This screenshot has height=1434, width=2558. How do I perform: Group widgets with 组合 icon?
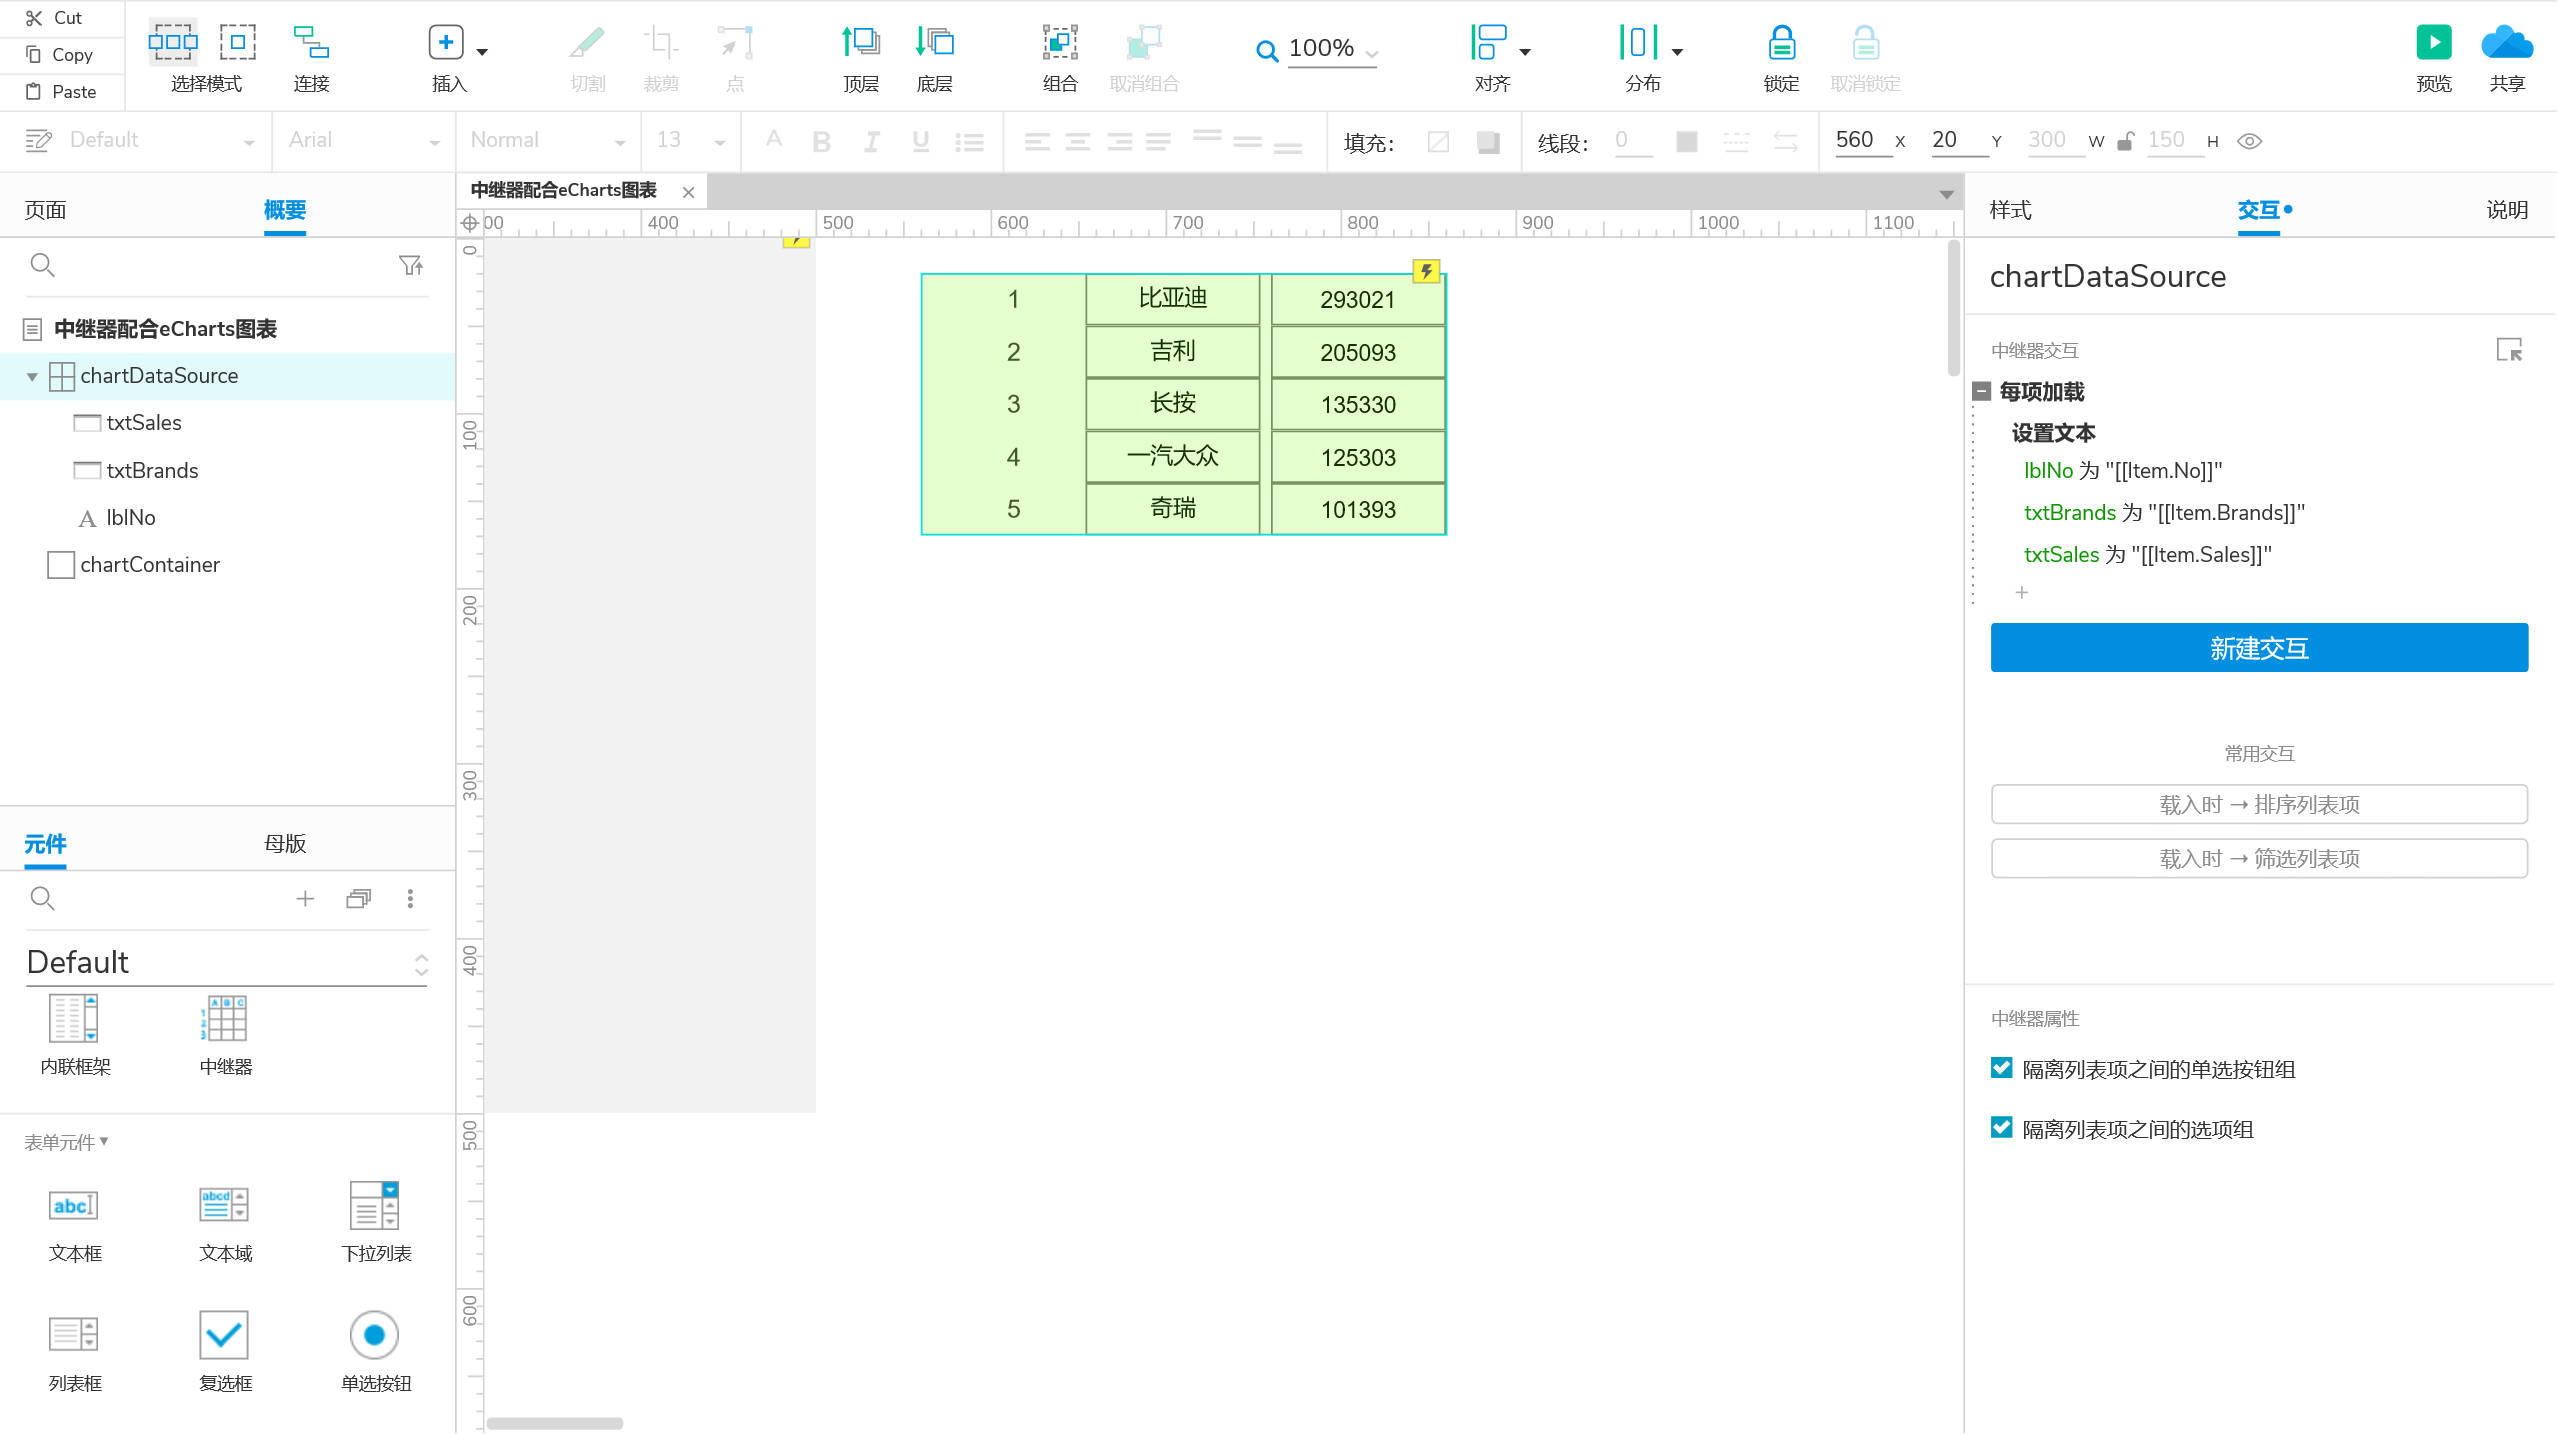(x=1060, y=43)
